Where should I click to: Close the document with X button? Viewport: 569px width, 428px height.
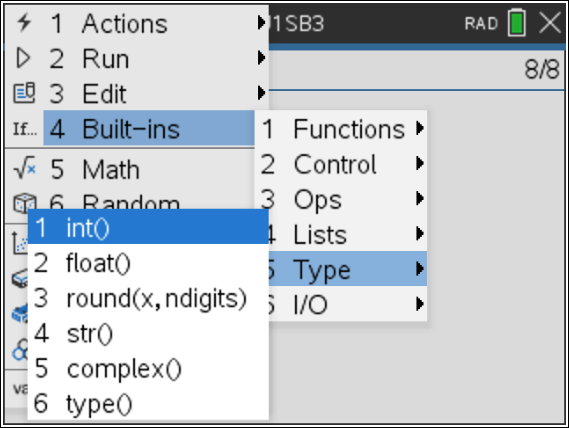coord(550,23)
